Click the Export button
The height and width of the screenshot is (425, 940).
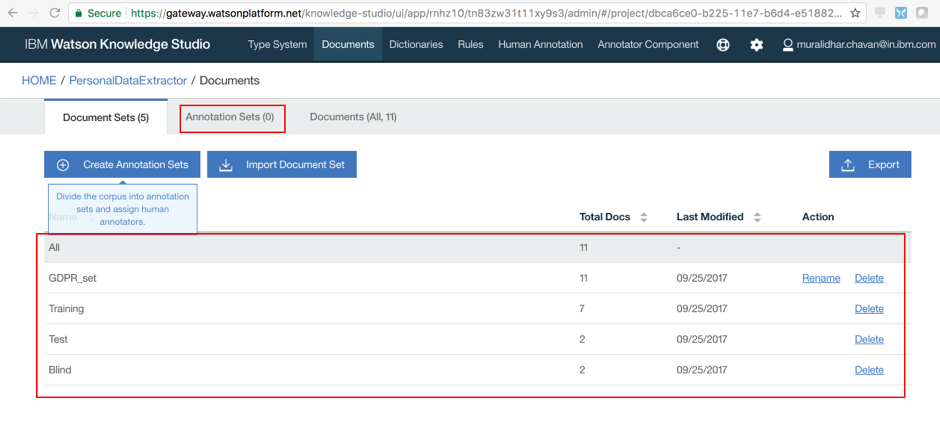870,164
